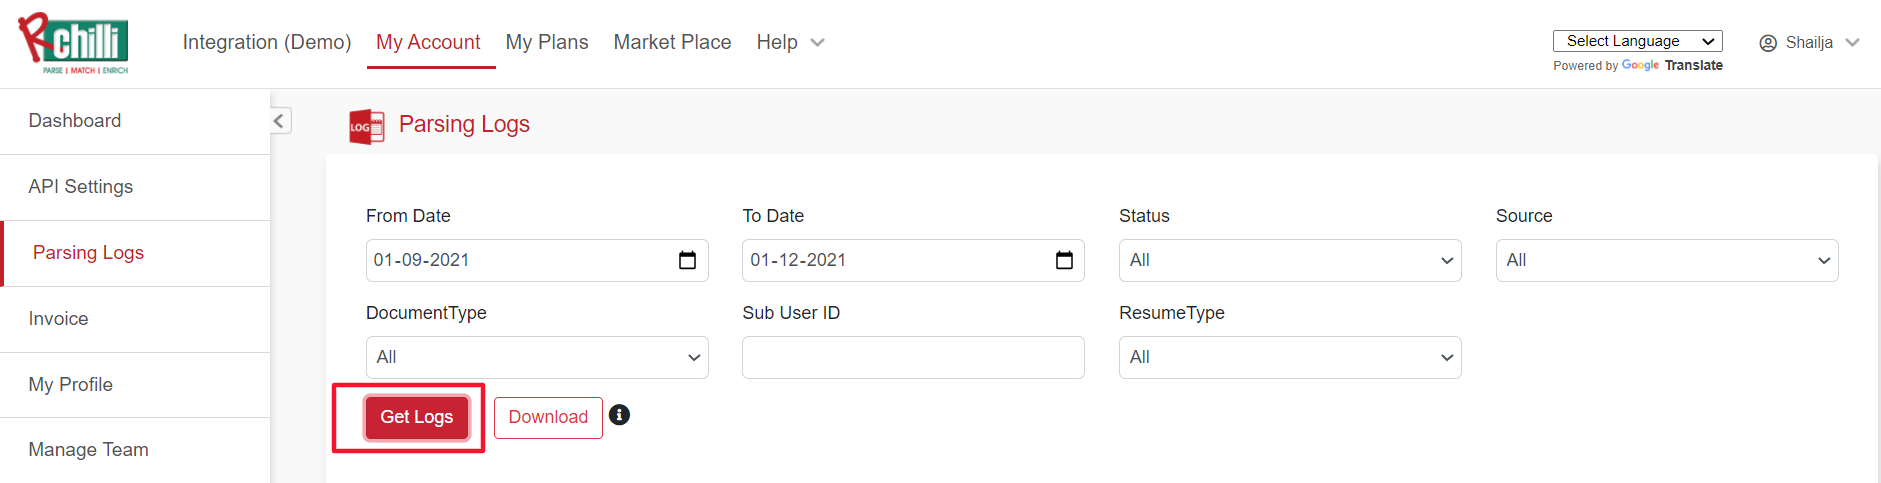
Task: Click the info icon beside Download
Action: 620,415
